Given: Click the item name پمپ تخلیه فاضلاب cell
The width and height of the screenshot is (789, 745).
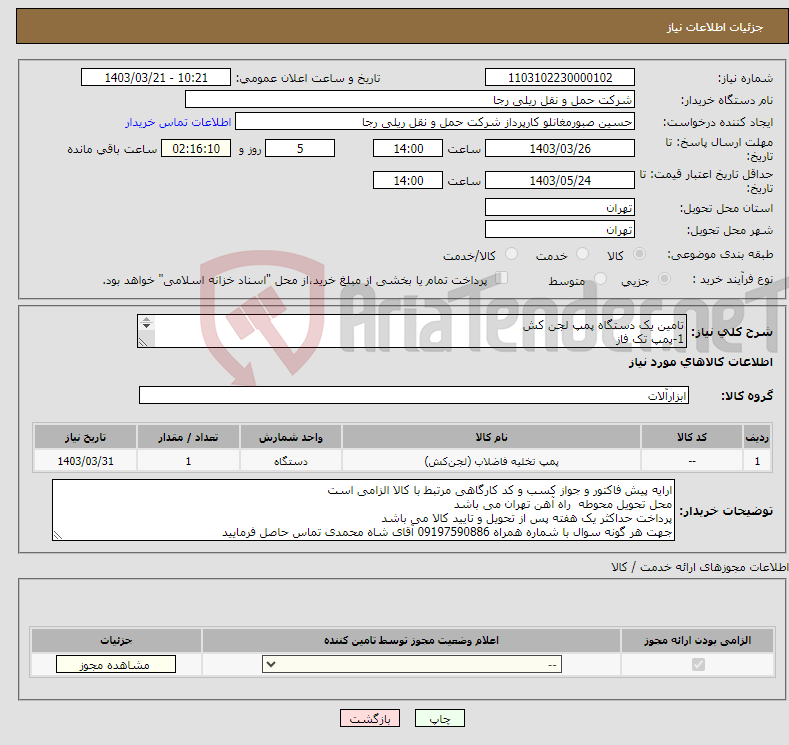Looking at the screenshot, I should pos(491,461).
